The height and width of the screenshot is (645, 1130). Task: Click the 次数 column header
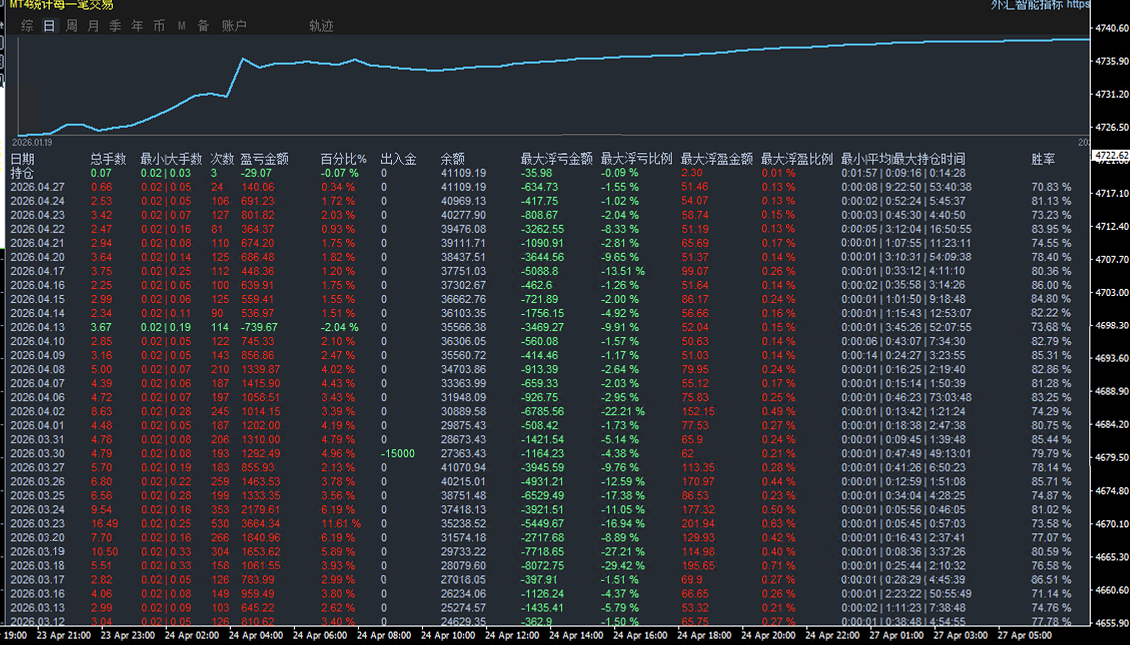222,159
